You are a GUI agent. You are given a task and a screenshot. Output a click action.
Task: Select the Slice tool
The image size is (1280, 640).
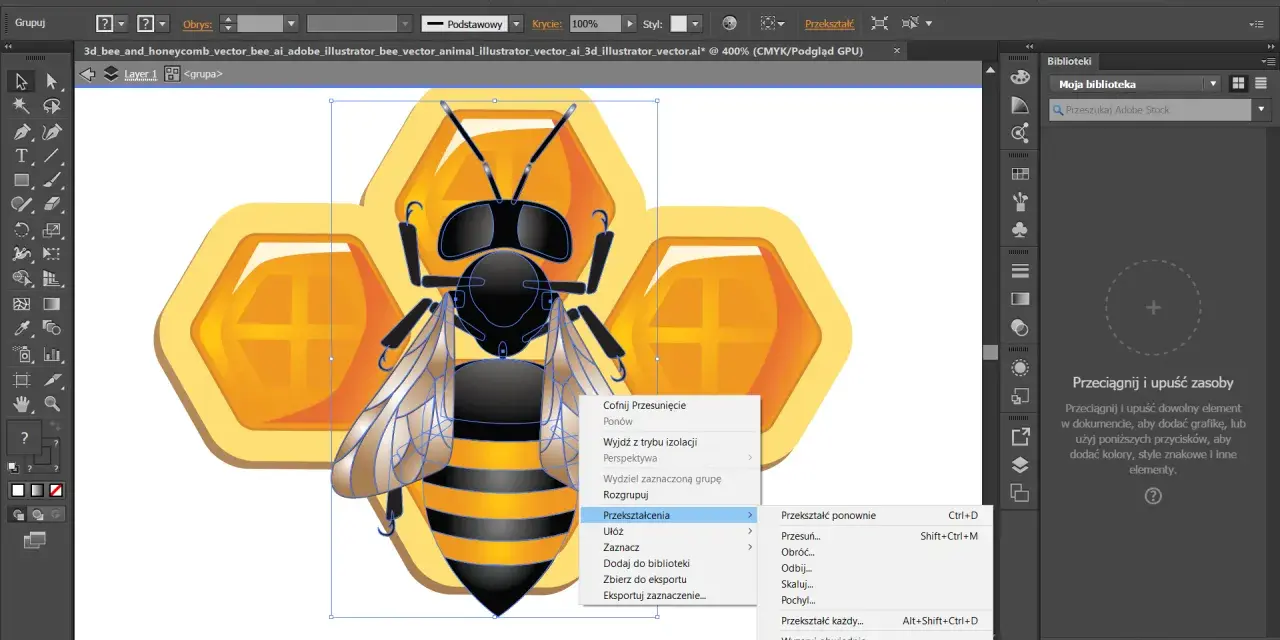(52, 379)
